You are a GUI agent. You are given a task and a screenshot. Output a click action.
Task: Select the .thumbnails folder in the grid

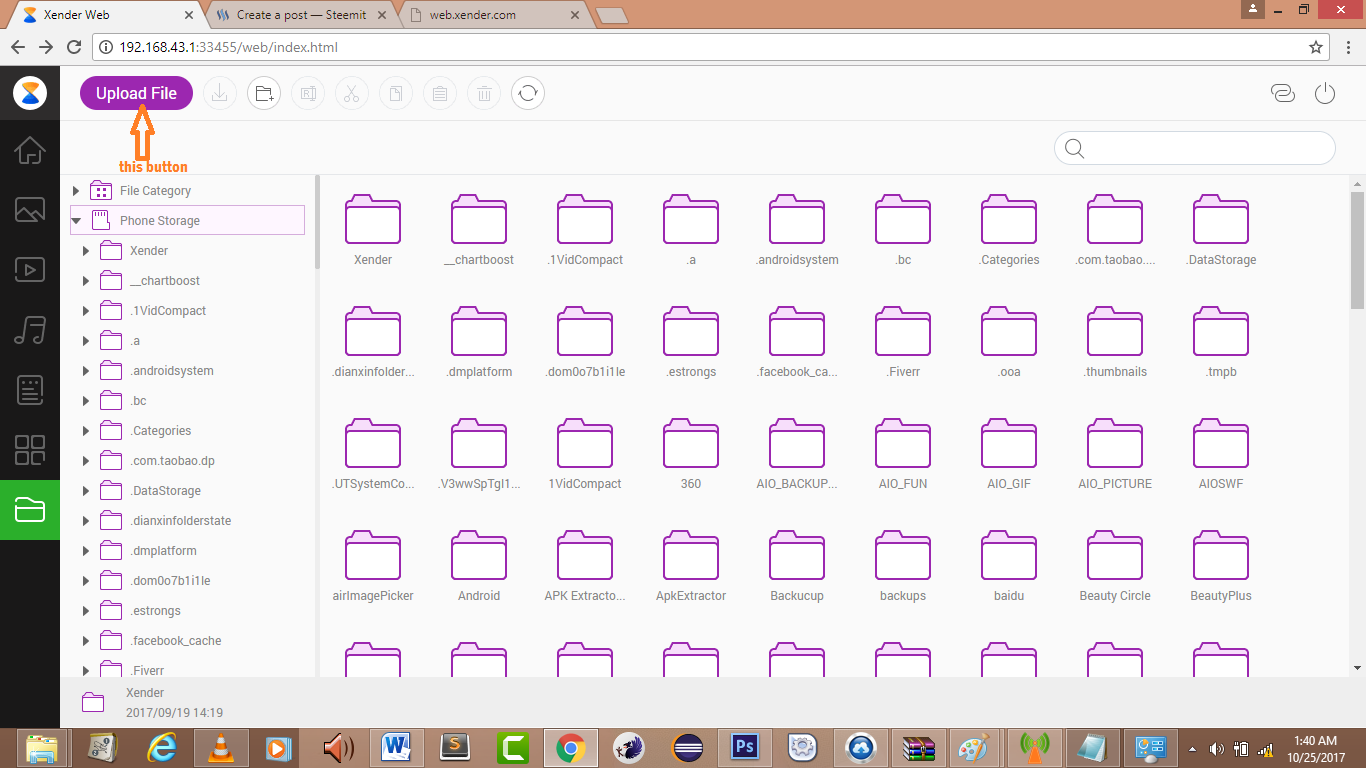pyautogui.click(x=1115, y=341)
